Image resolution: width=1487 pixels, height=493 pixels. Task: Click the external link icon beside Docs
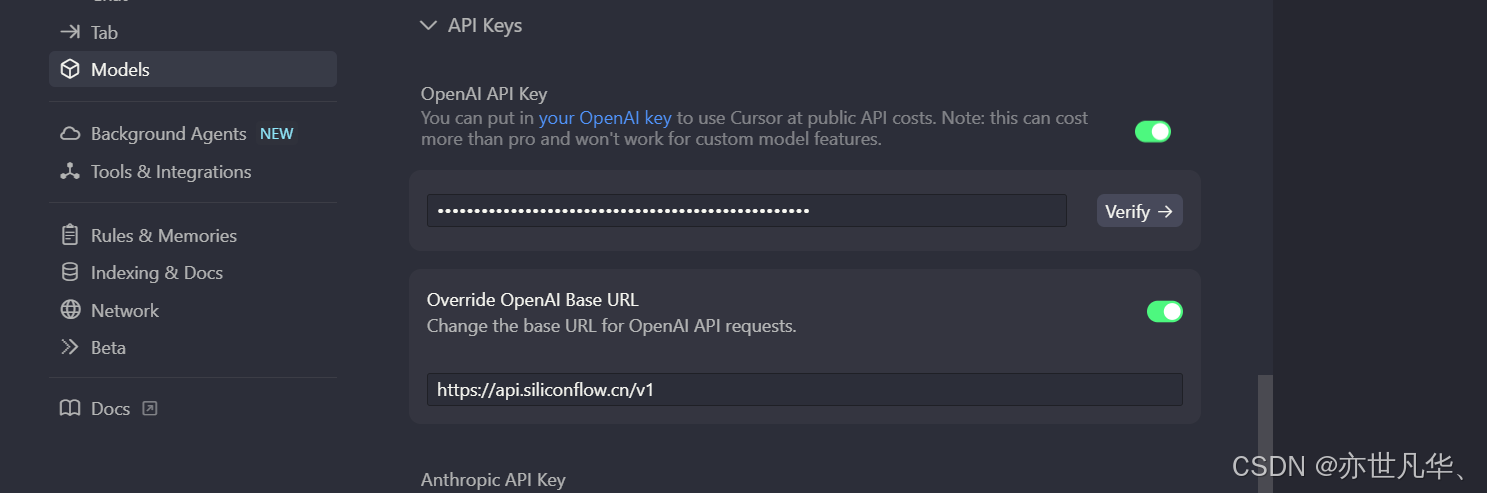[150, 408]
